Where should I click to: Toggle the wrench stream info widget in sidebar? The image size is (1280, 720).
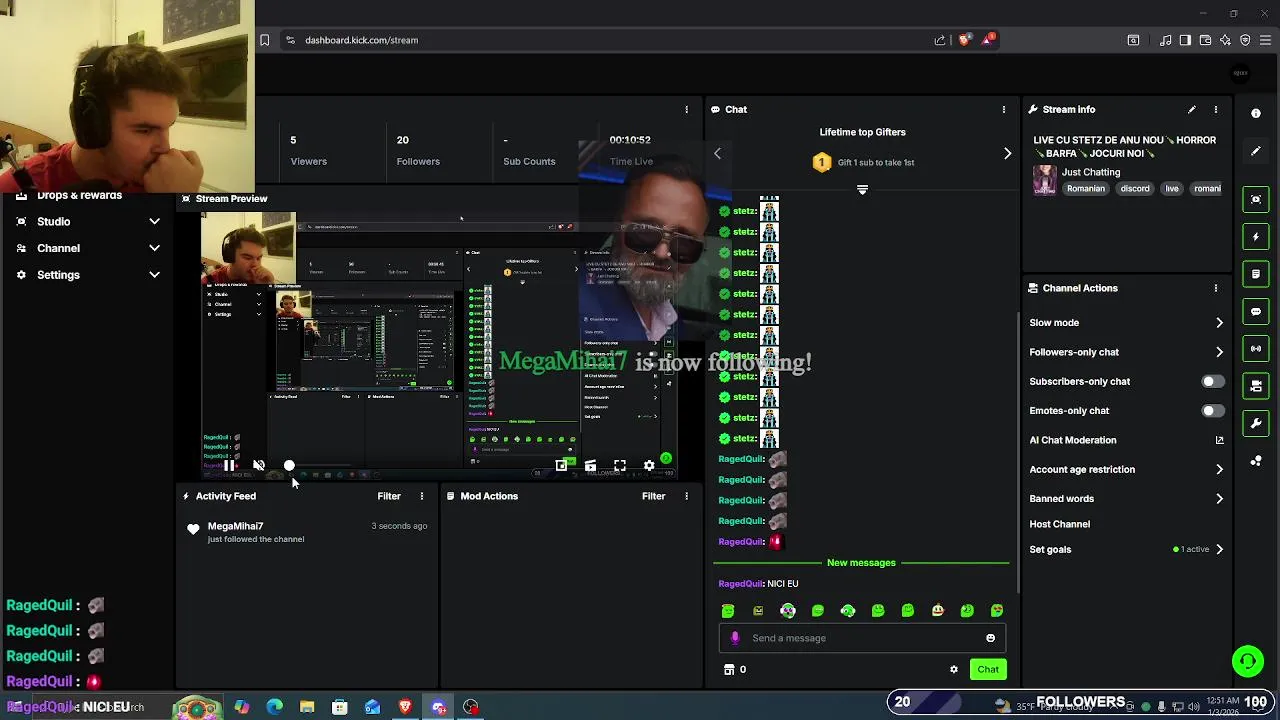[x=1256, y=424]
